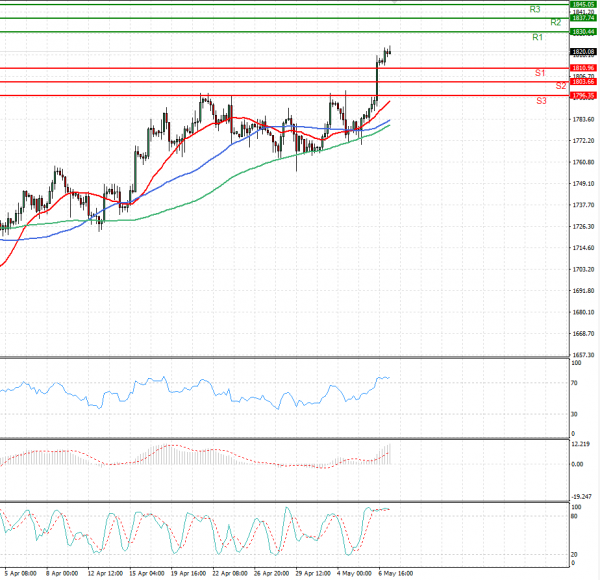Click the 1714.60 price axis value
Image resolution: width=600 pixels, height=580 pixels.
583,248
